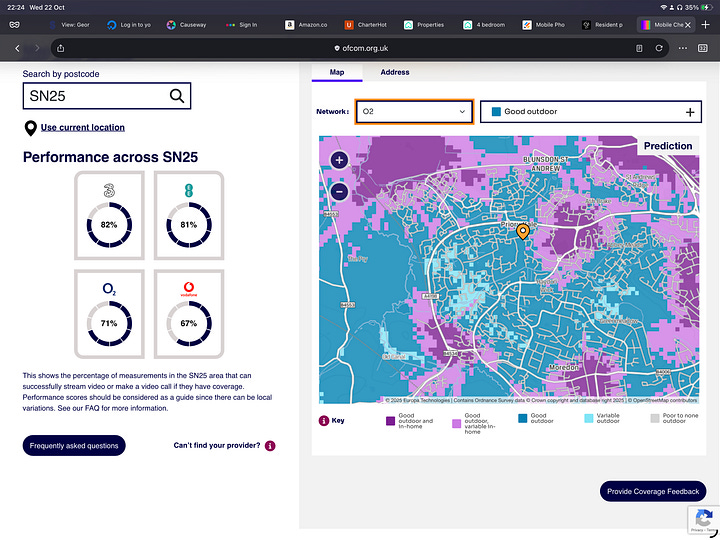Click Provide Coverage Feedback button
The image size is (720, 540).
click(653, 492)
